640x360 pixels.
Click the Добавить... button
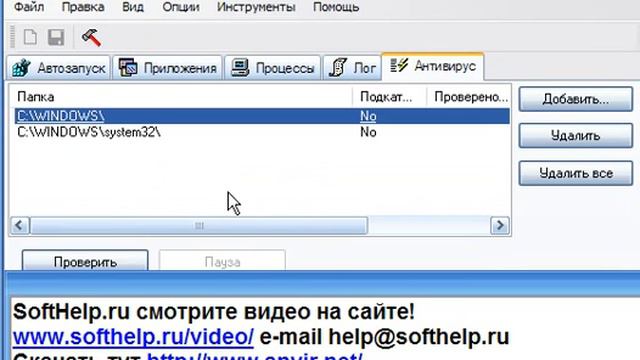576,99
